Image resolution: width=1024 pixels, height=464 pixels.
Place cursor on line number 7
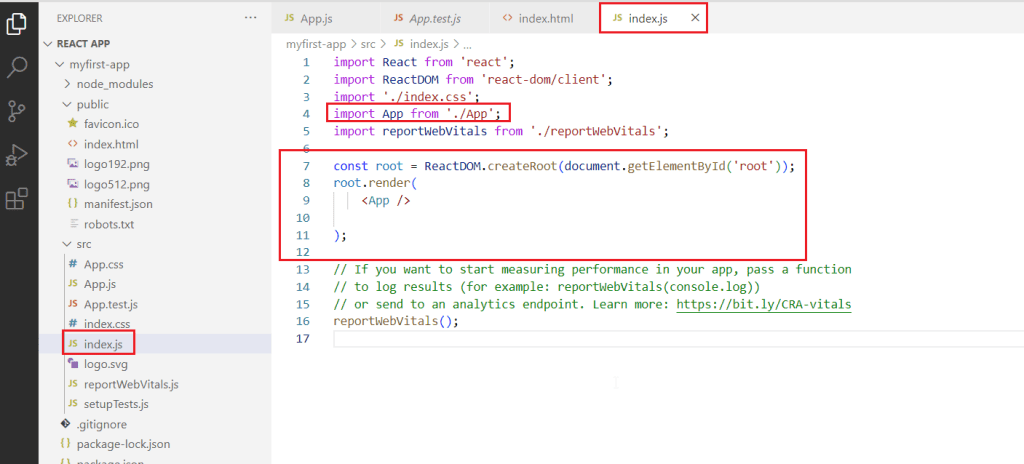[x=306, y=166]
